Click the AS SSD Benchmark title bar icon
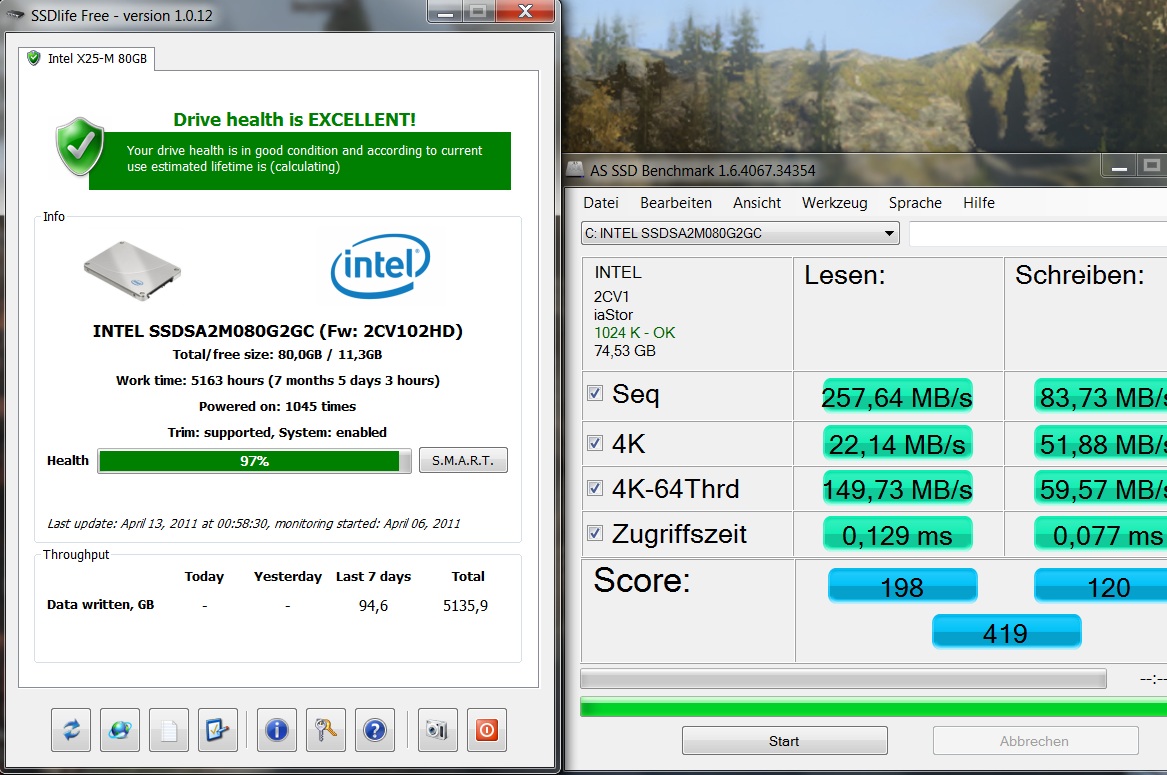 click(575, 170)
